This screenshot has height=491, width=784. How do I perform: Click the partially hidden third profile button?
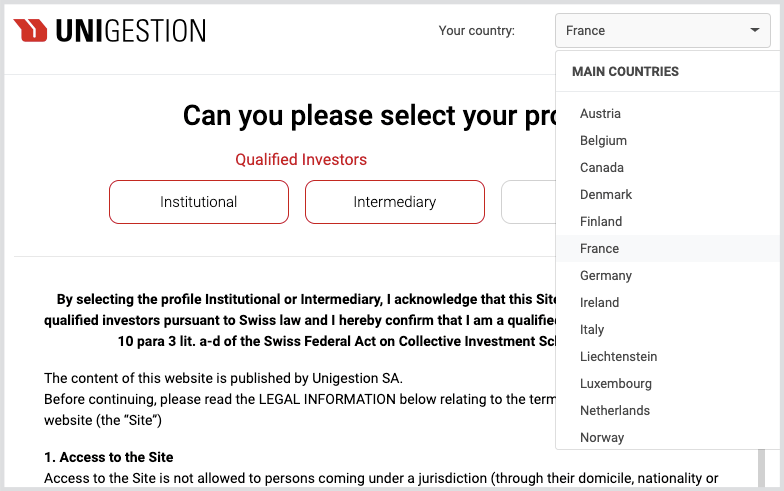(x=528, y=202)
